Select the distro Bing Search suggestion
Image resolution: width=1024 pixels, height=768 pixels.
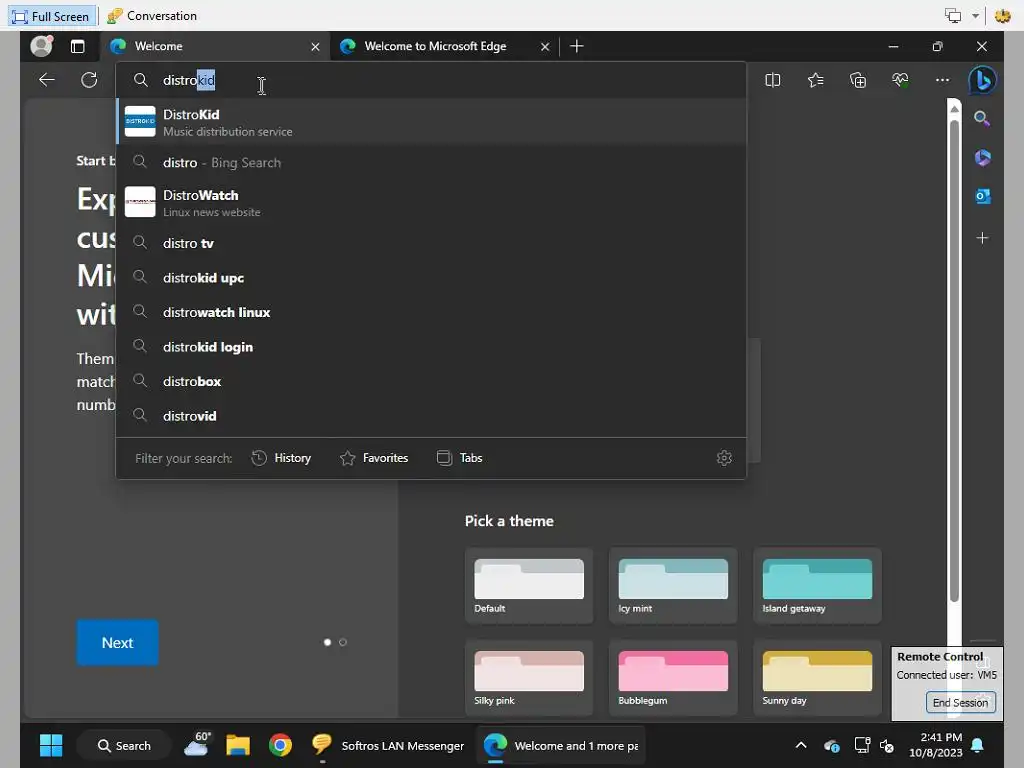tap(431, 163)
